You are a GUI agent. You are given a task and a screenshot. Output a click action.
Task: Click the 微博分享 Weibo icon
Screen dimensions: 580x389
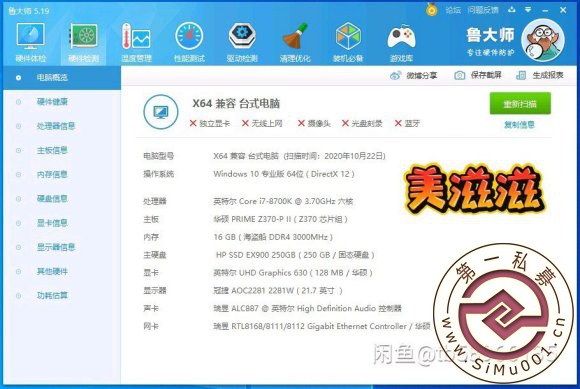click(395, 75)
